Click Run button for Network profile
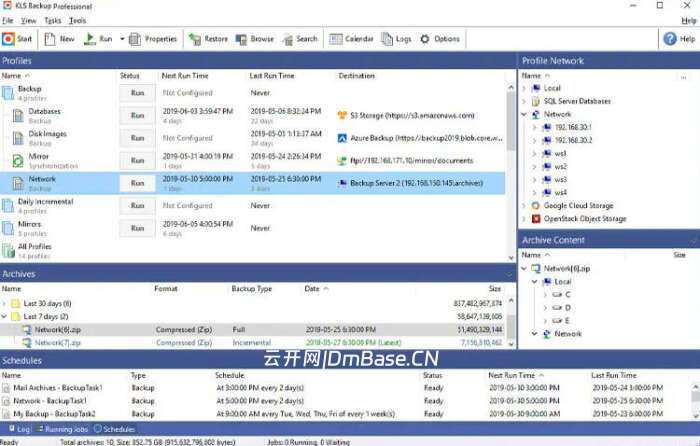The height and width of the screenshot is (446, 700). pos(138,183)
